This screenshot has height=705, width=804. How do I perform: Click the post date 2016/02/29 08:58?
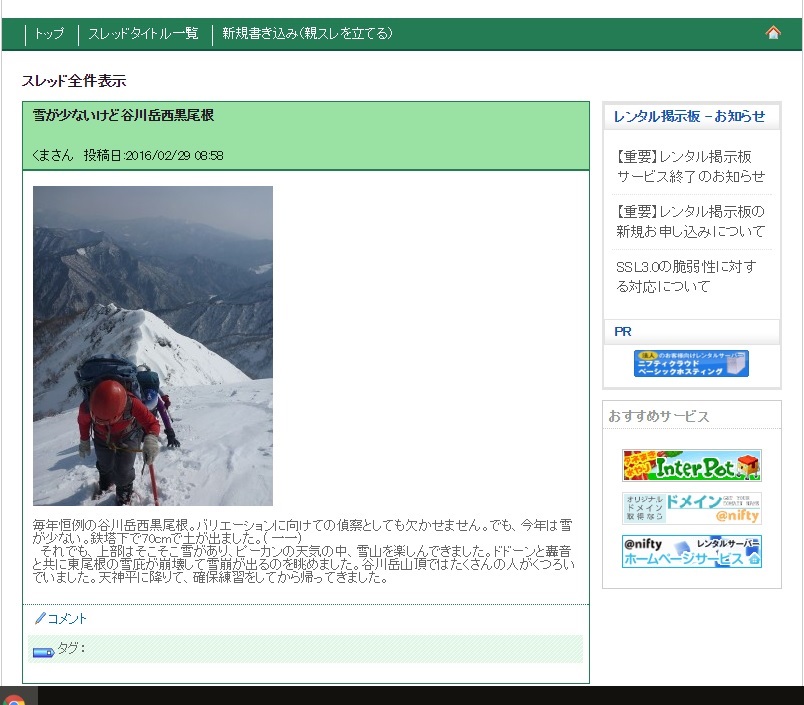(x=174, y=155)
